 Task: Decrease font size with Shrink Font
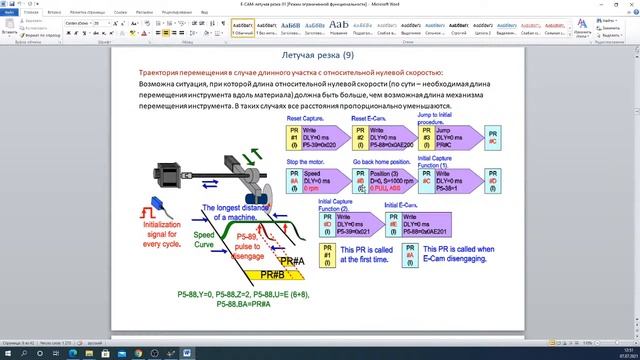pyautogui.click(x=123, y=24)
